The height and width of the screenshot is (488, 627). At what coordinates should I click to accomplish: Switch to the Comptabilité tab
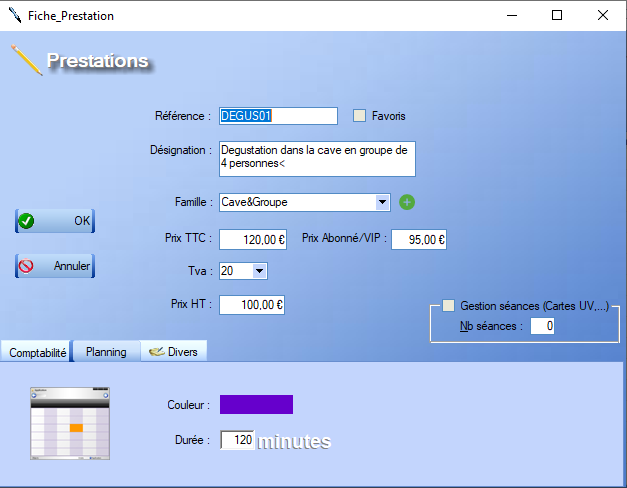tap(37, 352)
